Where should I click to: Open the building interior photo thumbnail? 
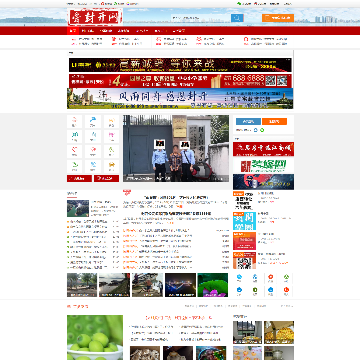tap(247, 332)
